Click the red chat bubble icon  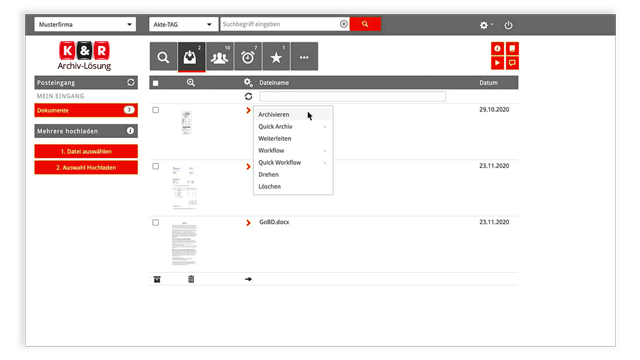512,63
